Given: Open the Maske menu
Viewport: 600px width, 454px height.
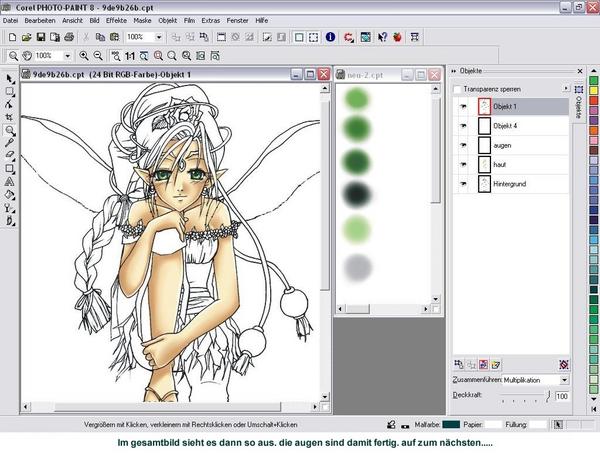Looking at the screenshot, I should 142,21.
